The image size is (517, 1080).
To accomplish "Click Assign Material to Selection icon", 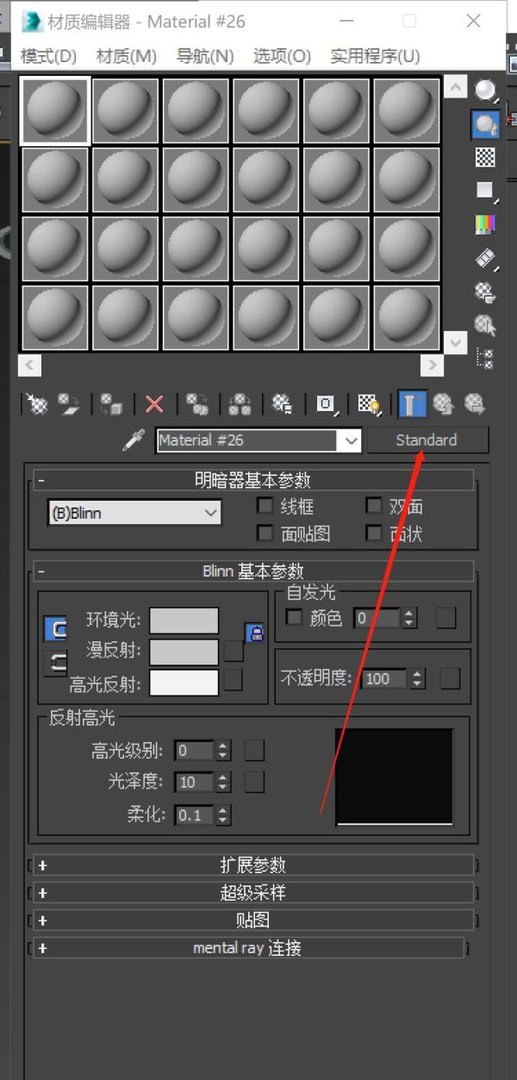I will point(111,404).
